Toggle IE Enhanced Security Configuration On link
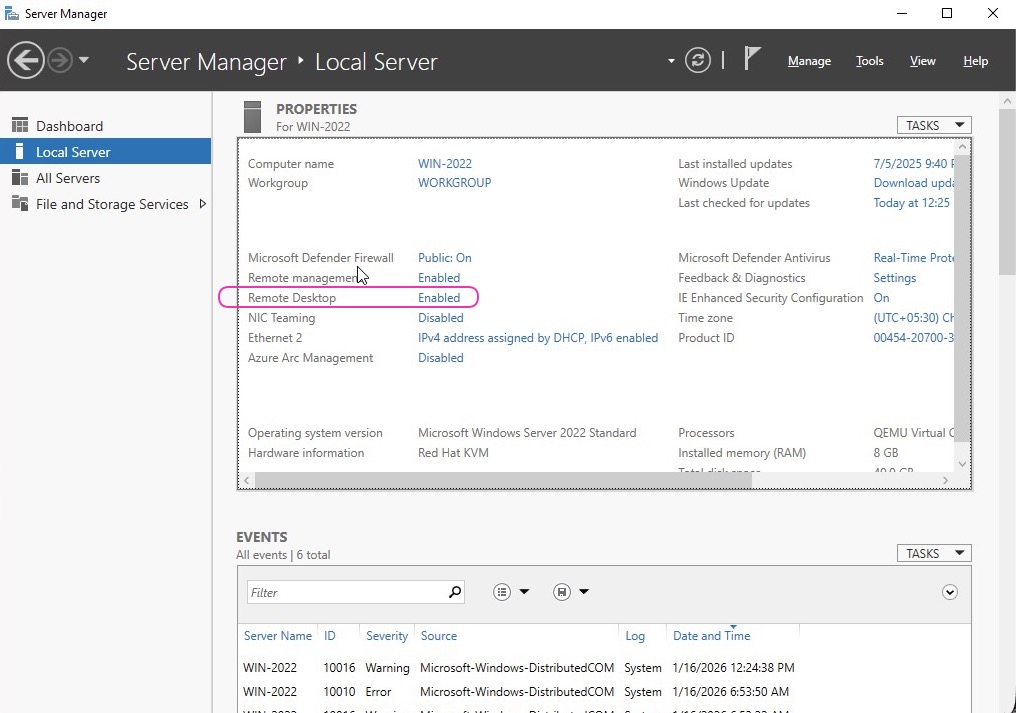The height and width of the screenshot is (713, 1016). pyautogui.click(x=881, y=298)
